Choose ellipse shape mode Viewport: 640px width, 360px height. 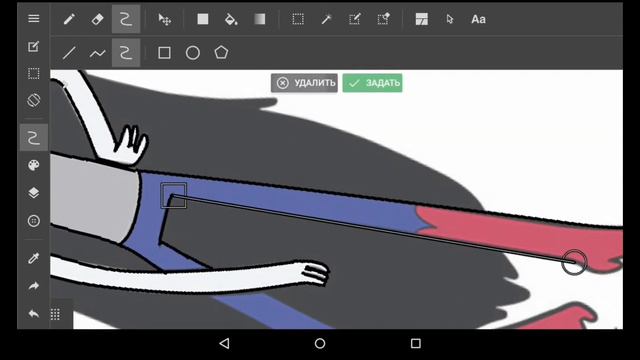[193, 53]
